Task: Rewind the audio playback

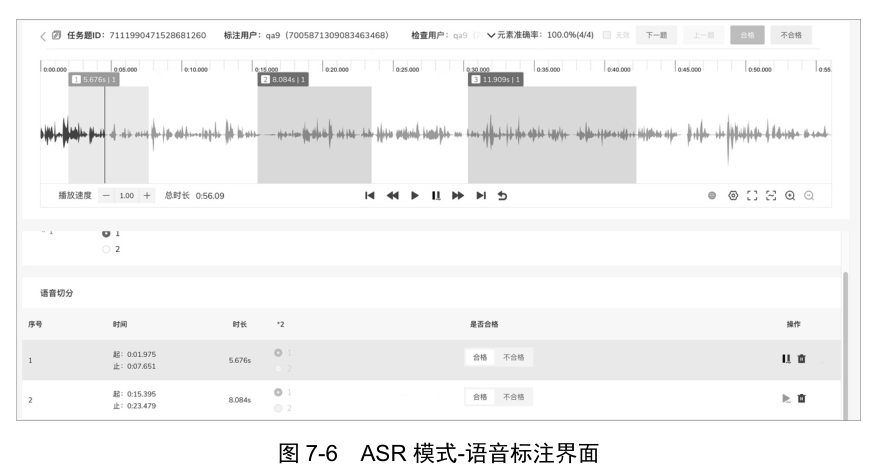Action: [x=393, y=196]
